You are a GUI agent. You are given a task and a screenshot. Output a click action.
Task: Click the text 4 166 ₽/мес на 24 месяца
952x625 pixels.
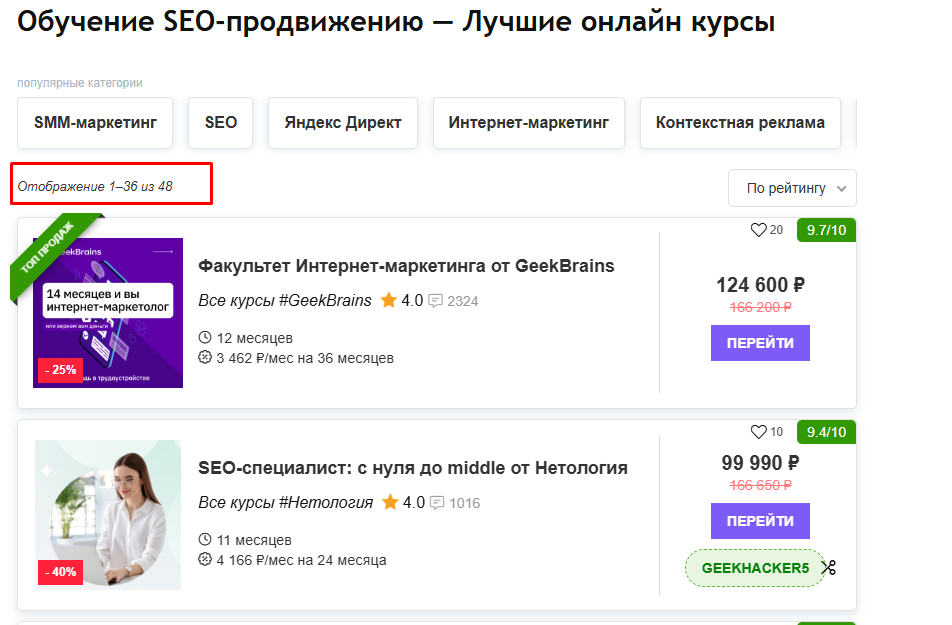coord(301,560)
